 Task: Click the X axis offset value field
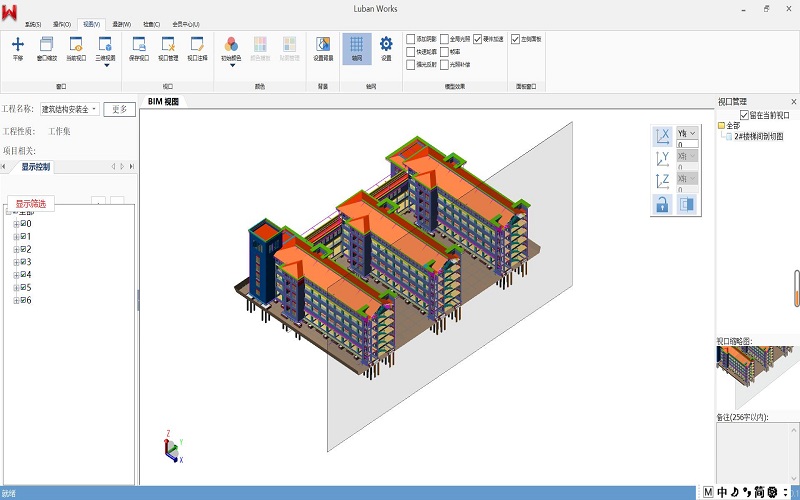coord(687,144)
